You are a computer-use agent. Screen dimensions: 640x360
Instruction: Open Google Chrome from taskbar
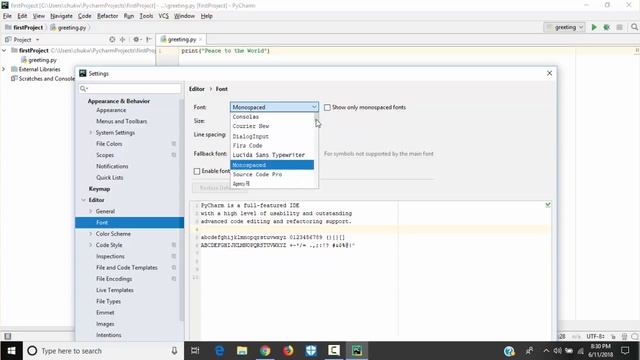pyautogui.click(x=265, y=351)
